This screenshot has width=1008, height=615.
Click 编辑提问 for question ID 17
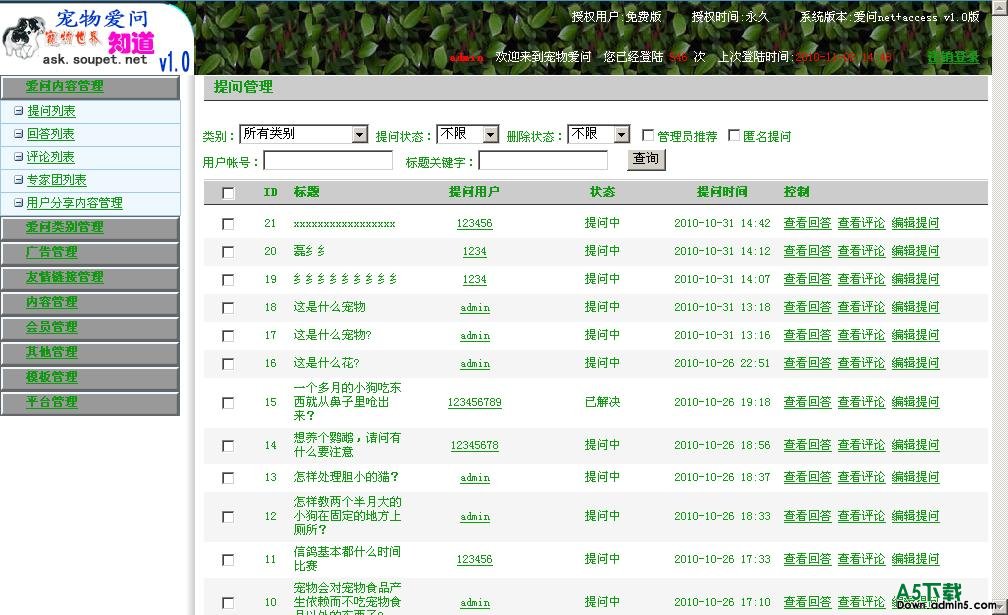pyautogui.click(x=915, y=335)
